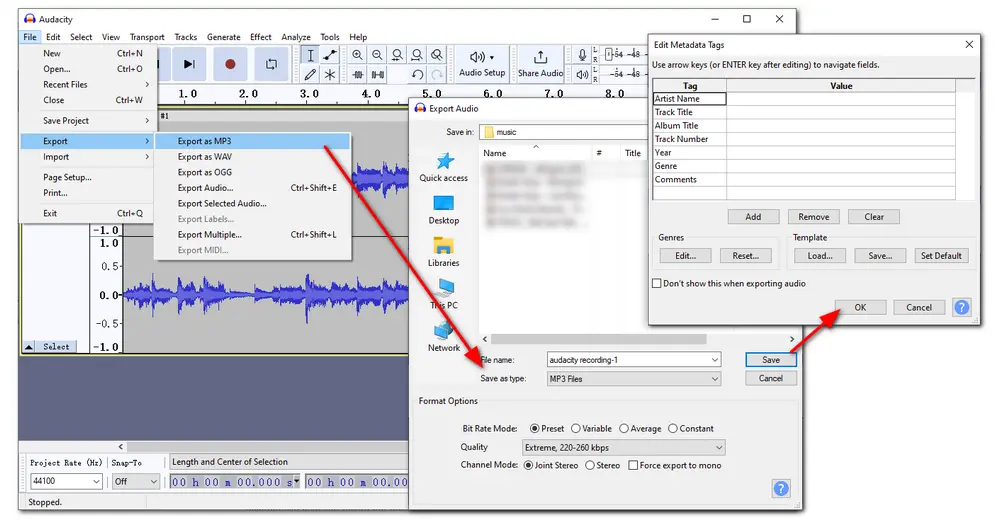
Task: Open the Effect menu
Action: pyautogui.click(x=260, y=37)
